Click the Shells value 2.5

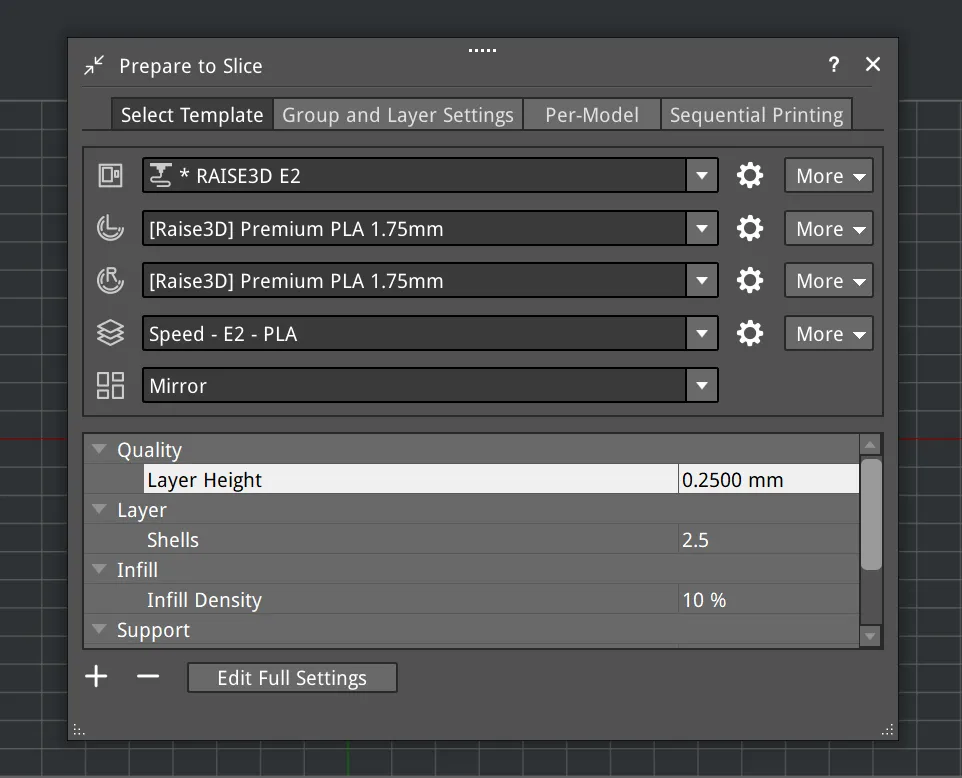[768, 539]
